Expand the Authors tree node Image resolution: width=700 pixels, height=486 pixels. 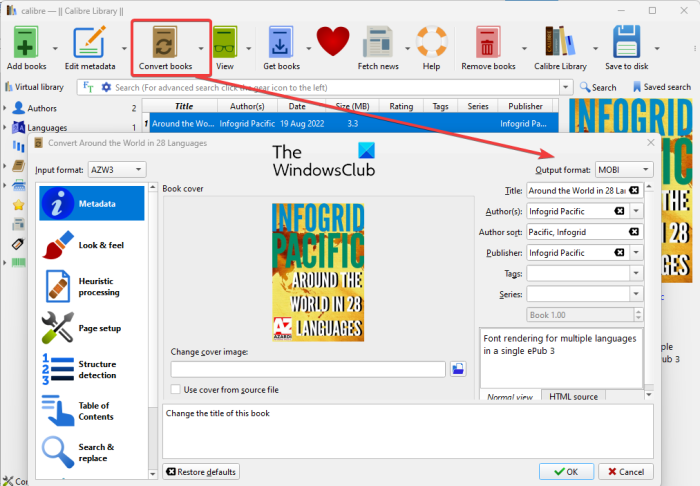pos(5,108)
